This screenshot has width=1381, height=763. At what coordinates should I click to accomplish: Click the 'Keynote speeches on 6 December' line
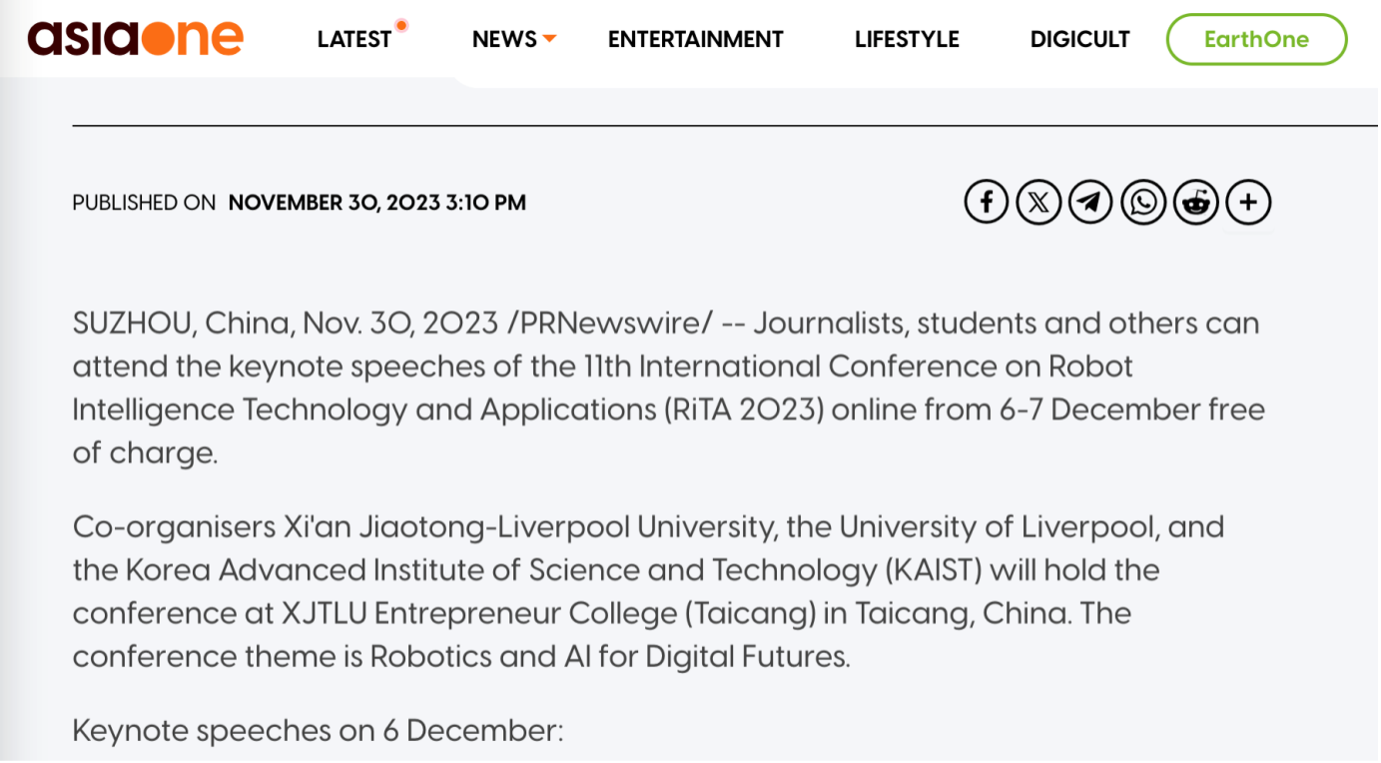click(x=318, y=731)
